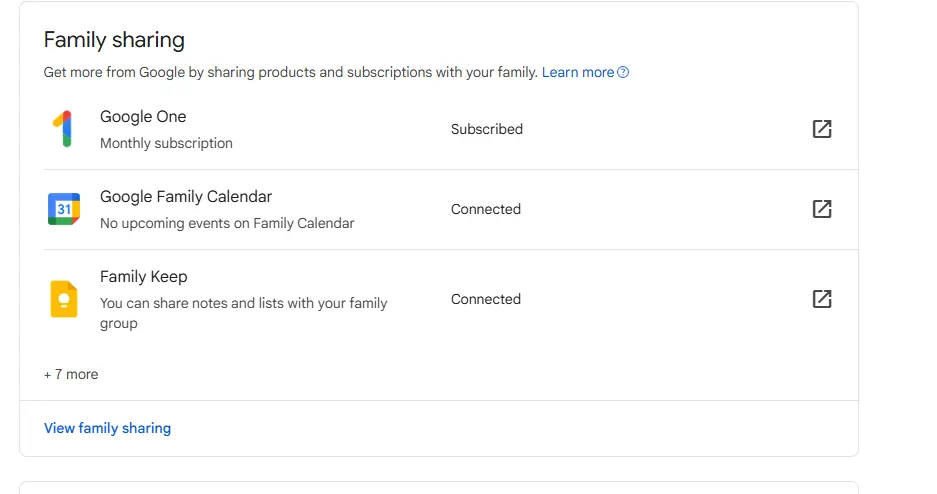
Task: Select the Google One row title
Action: pos(143,116)
